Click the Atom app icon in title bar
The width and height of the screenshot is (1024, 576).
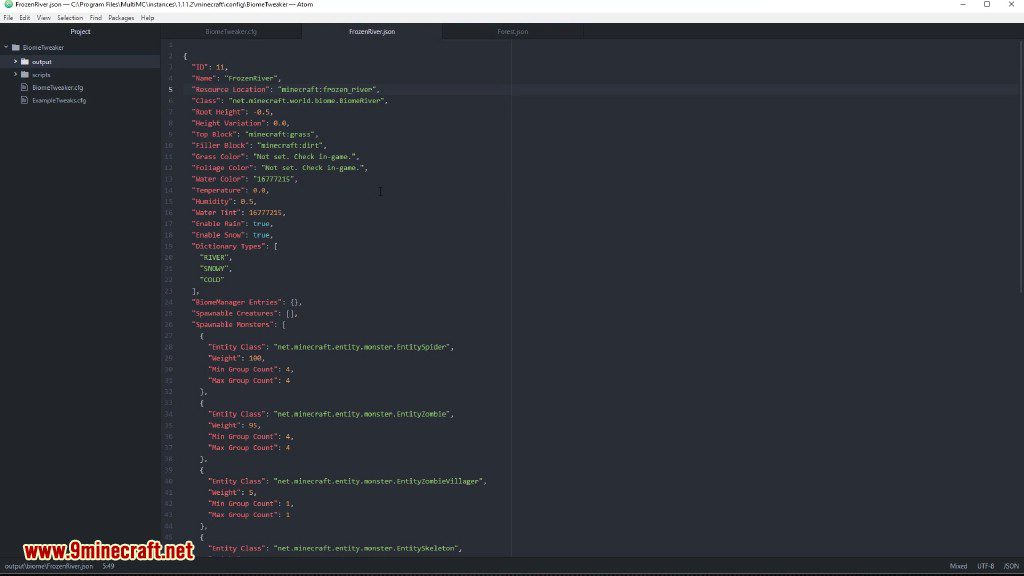click(x=8, y=4)
